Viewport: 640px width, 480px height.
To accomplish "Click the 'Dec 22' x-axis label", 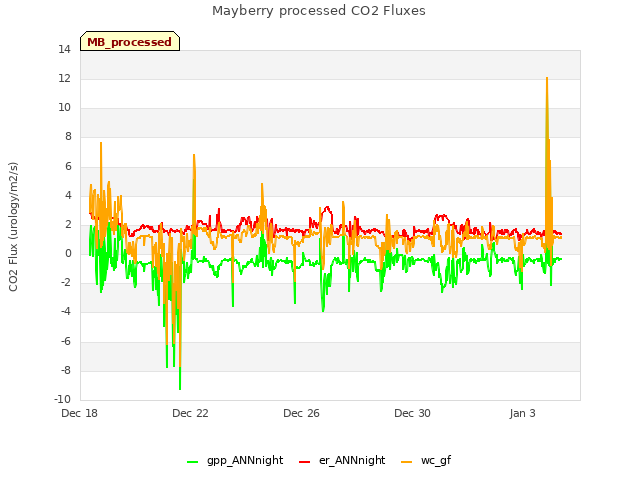I will coord(190,413).
